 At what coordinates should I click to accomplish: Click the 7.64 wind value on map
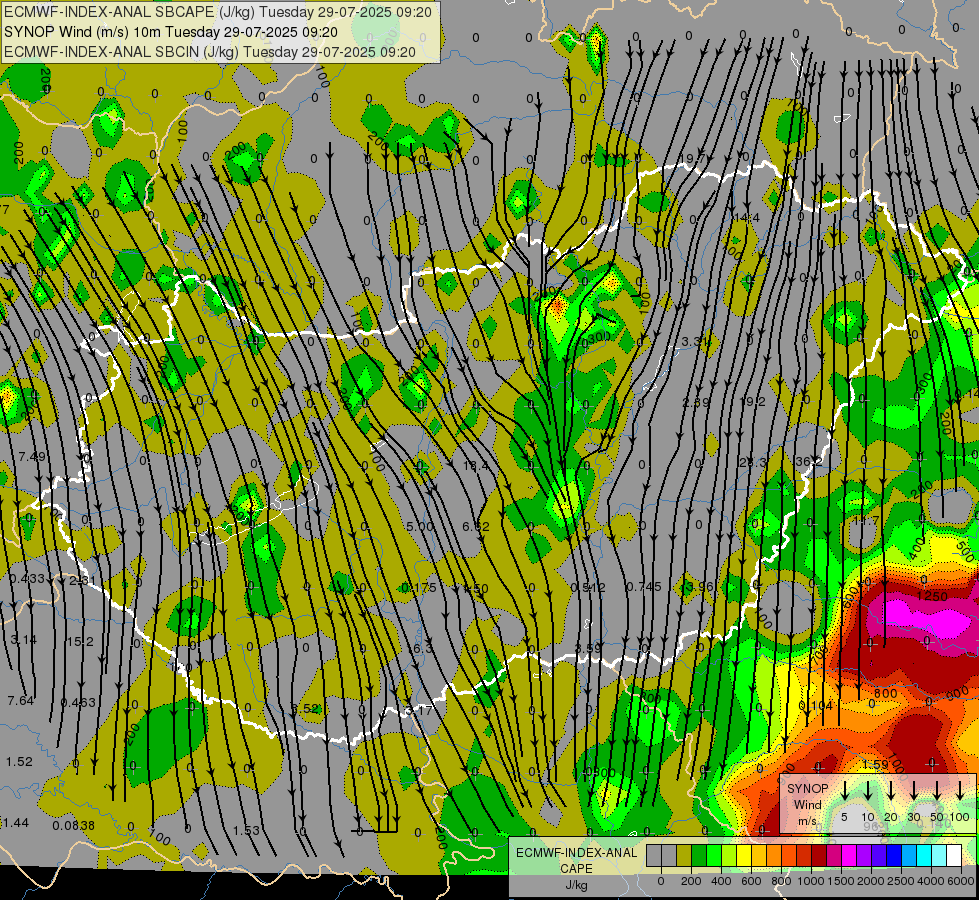(21, 701)
